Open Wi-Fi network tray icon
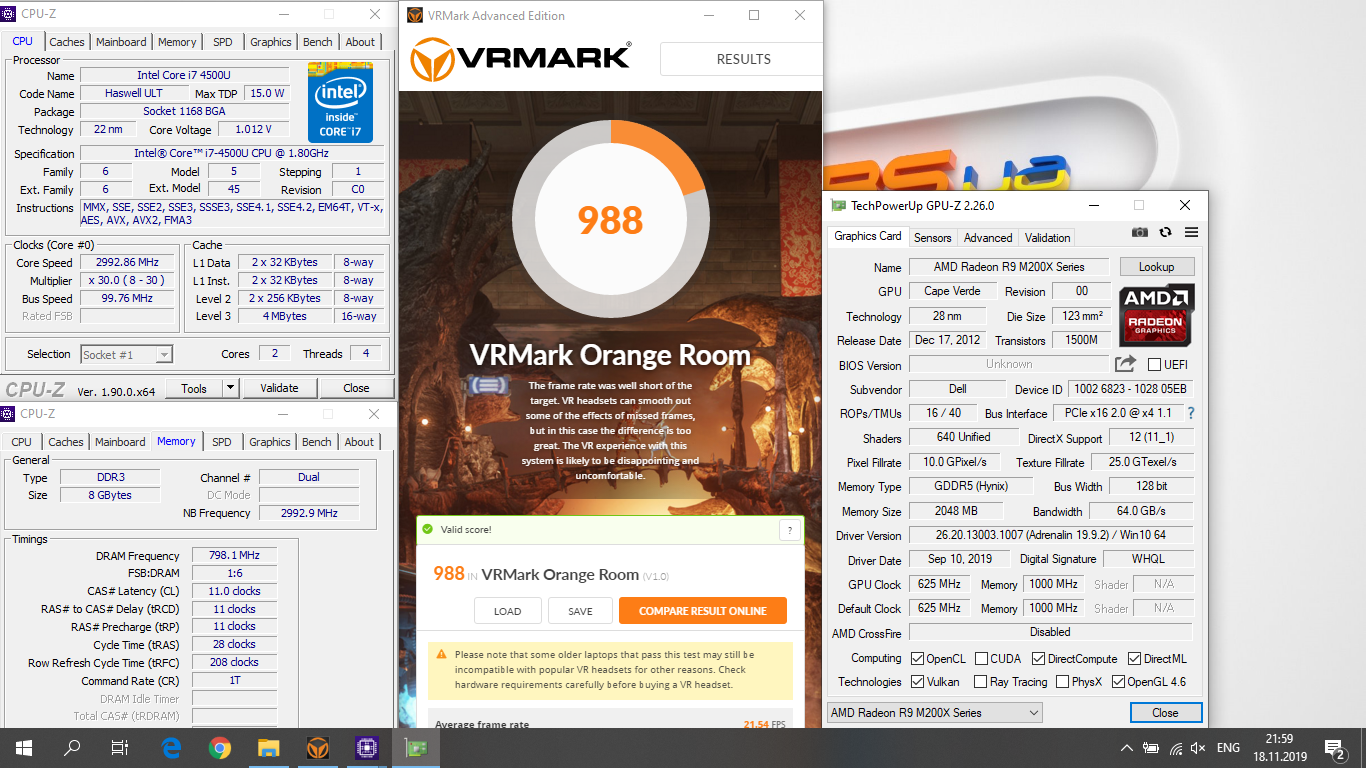 click(x=1176, y=748)
